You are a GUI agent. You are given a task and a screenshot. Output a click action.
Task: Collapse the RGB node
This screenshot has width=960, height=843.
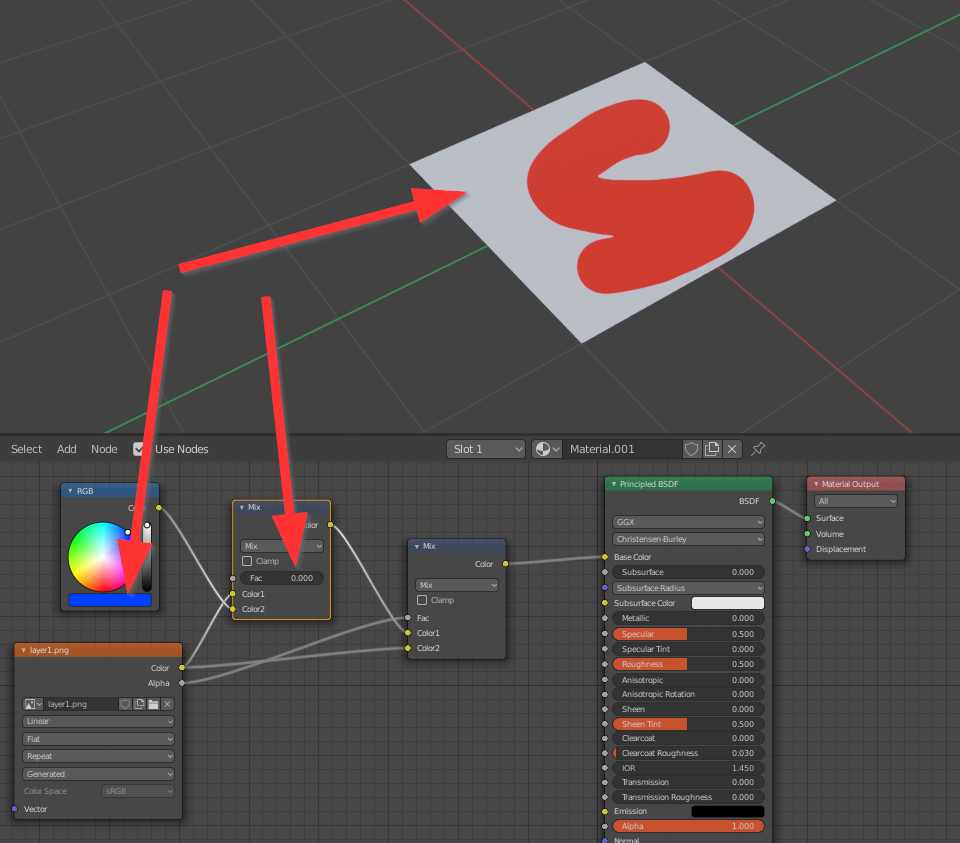click(70, 491)
